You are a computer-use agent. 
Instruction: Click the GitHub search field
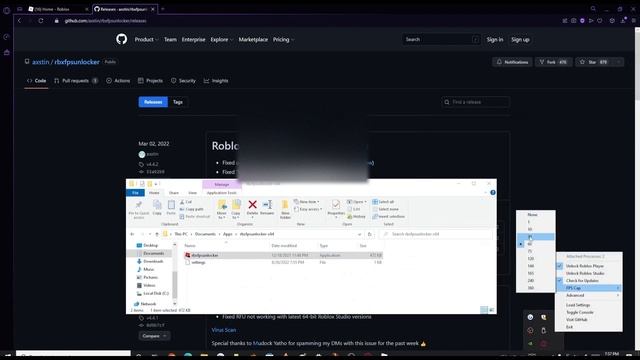(x=441, y=40)
